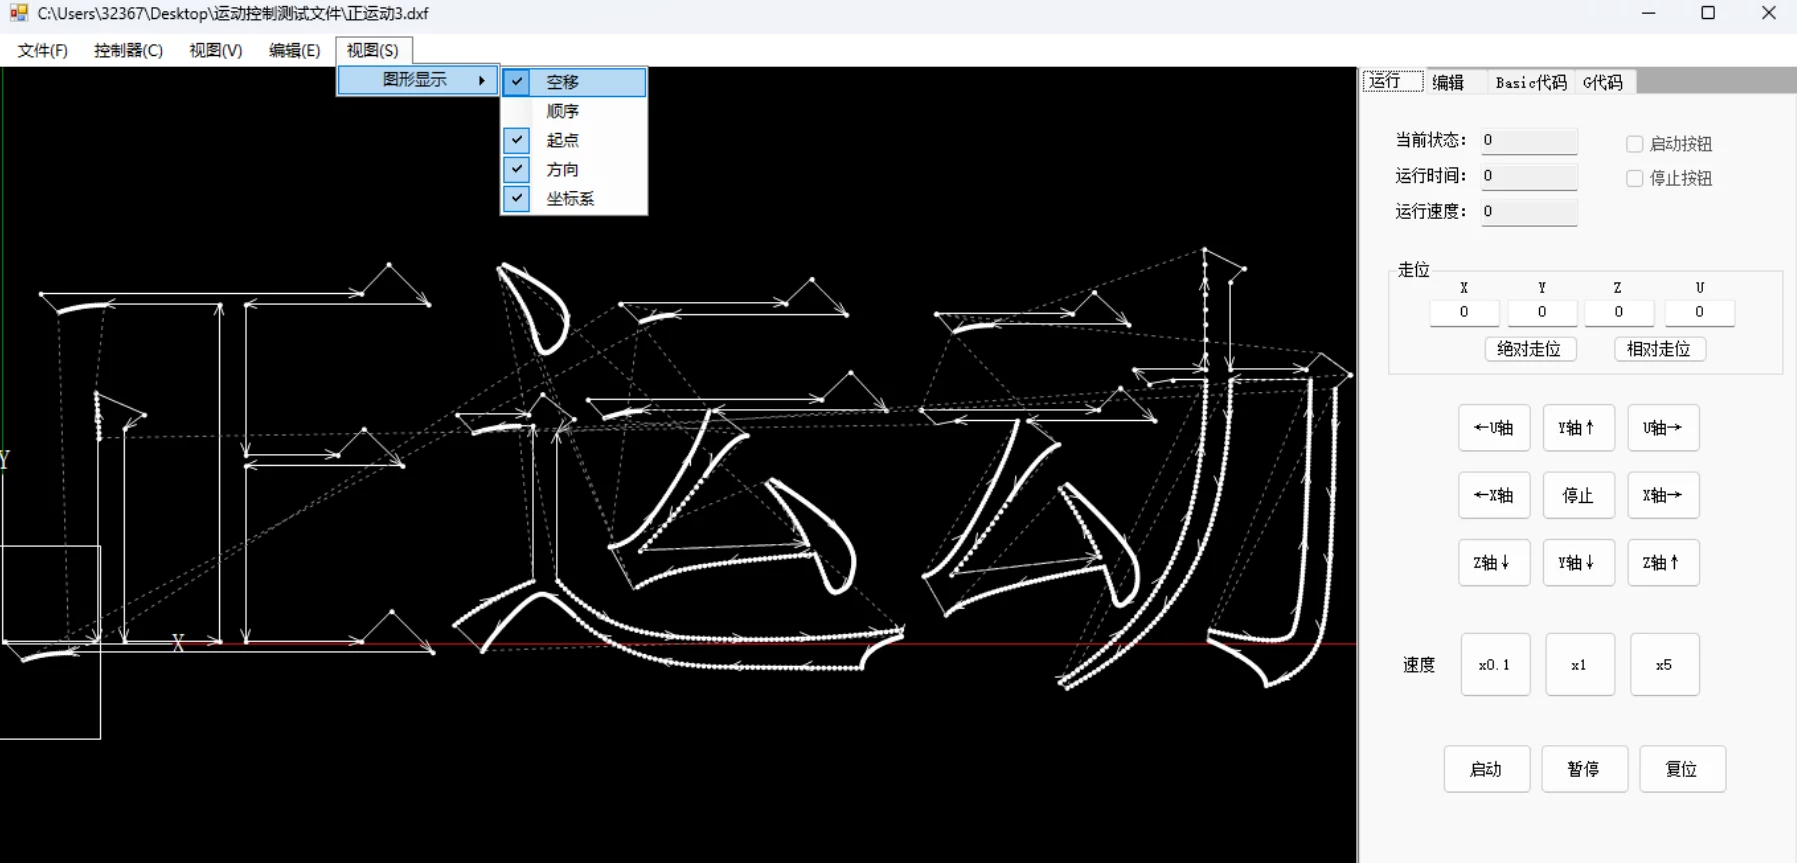Open the 文件(F) menu
Screen dimensions: 1797x863
pos(42,50)
